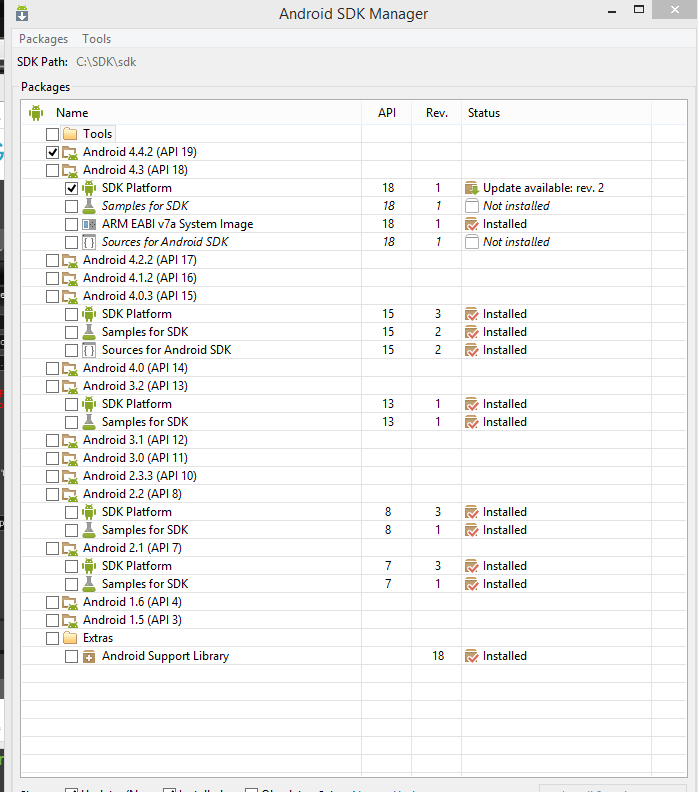
Task: Click revision 18 cell of Android Support Library
Action: (438, 656)
